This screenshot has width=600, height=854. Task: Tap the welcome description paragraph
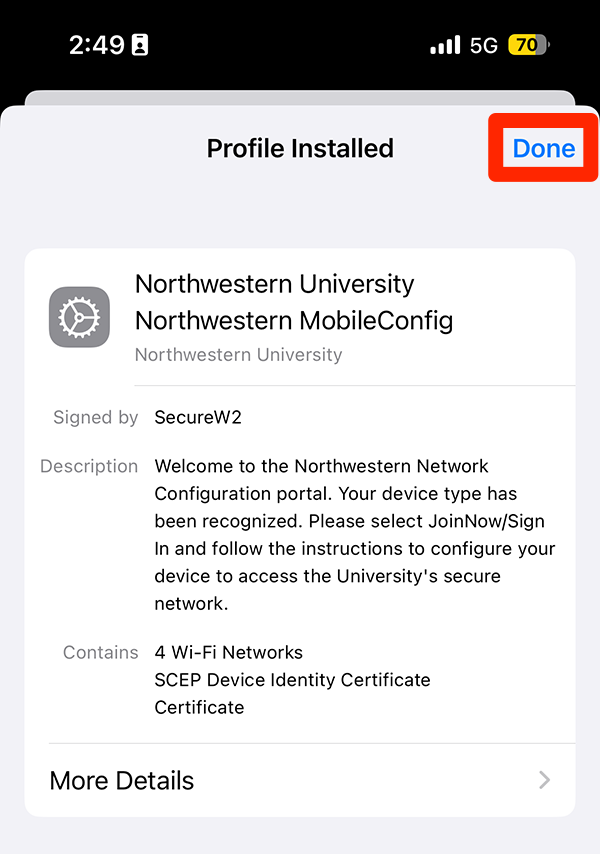click(x=354, y=535)
